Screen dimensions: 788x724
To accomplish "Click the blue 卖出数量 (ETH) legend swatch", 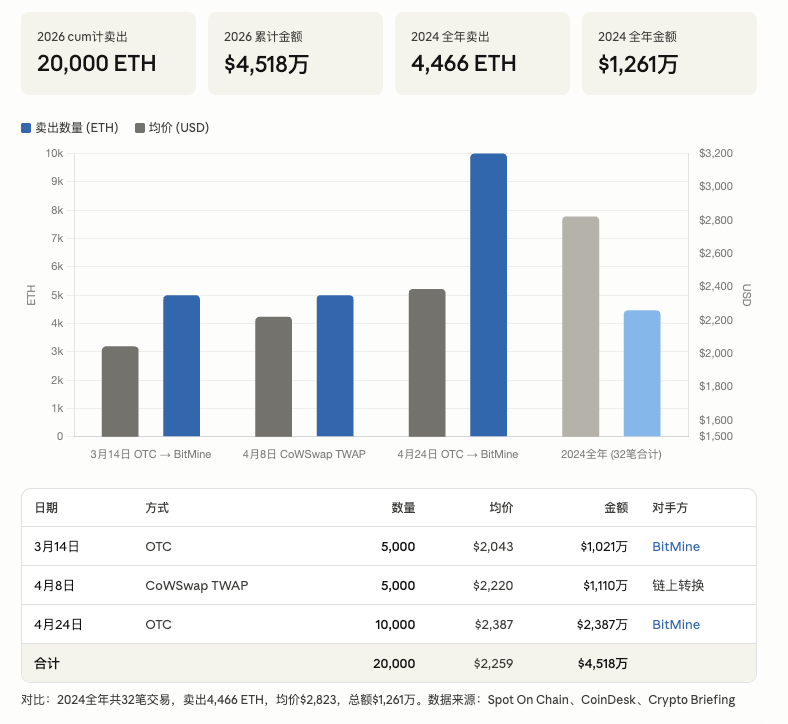I will coord(26,128).
